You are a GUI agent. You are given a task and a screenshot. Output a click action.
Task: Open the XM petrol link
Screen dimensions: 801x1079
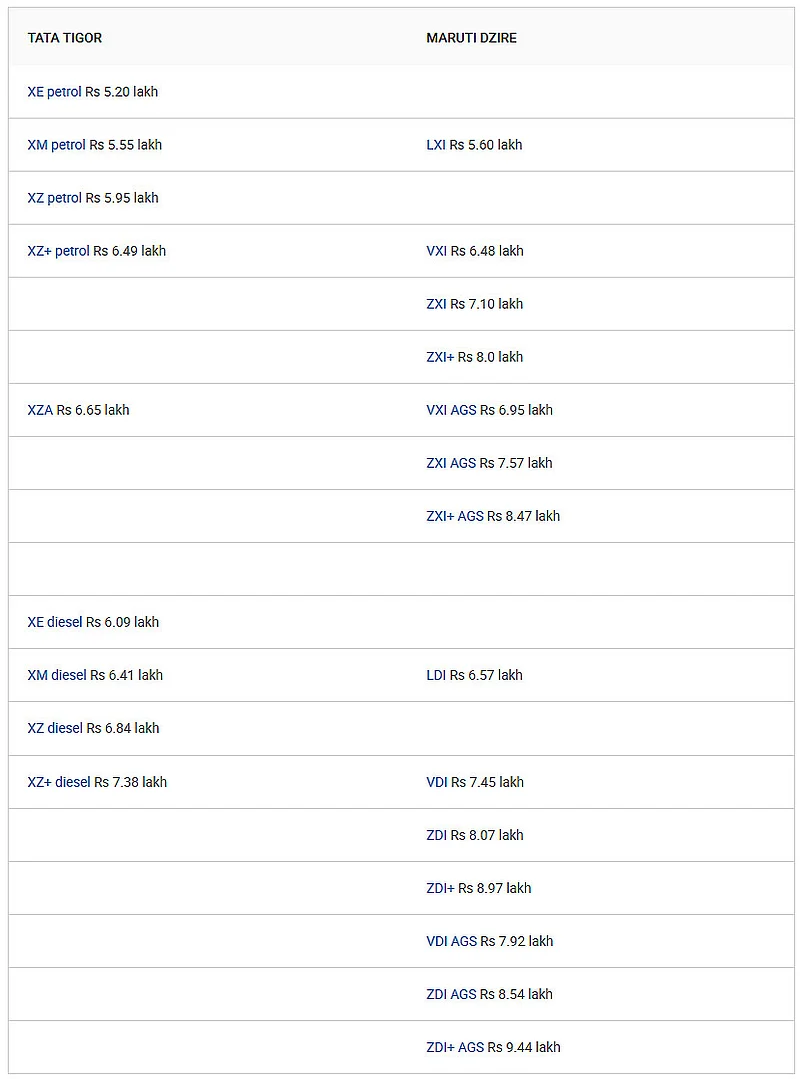coord(56,145)
